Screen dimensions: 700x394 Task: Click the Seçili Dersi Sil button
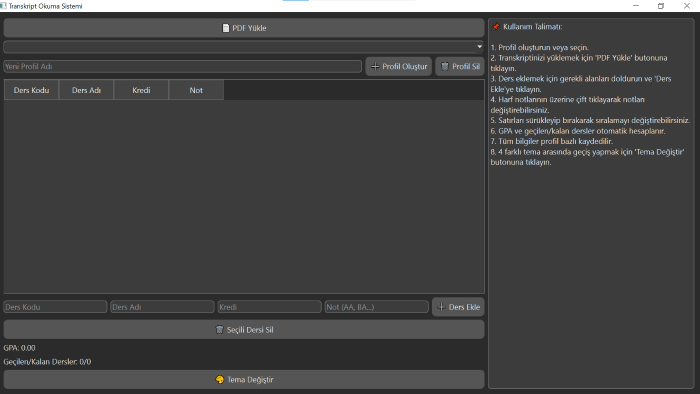[244, 330]
